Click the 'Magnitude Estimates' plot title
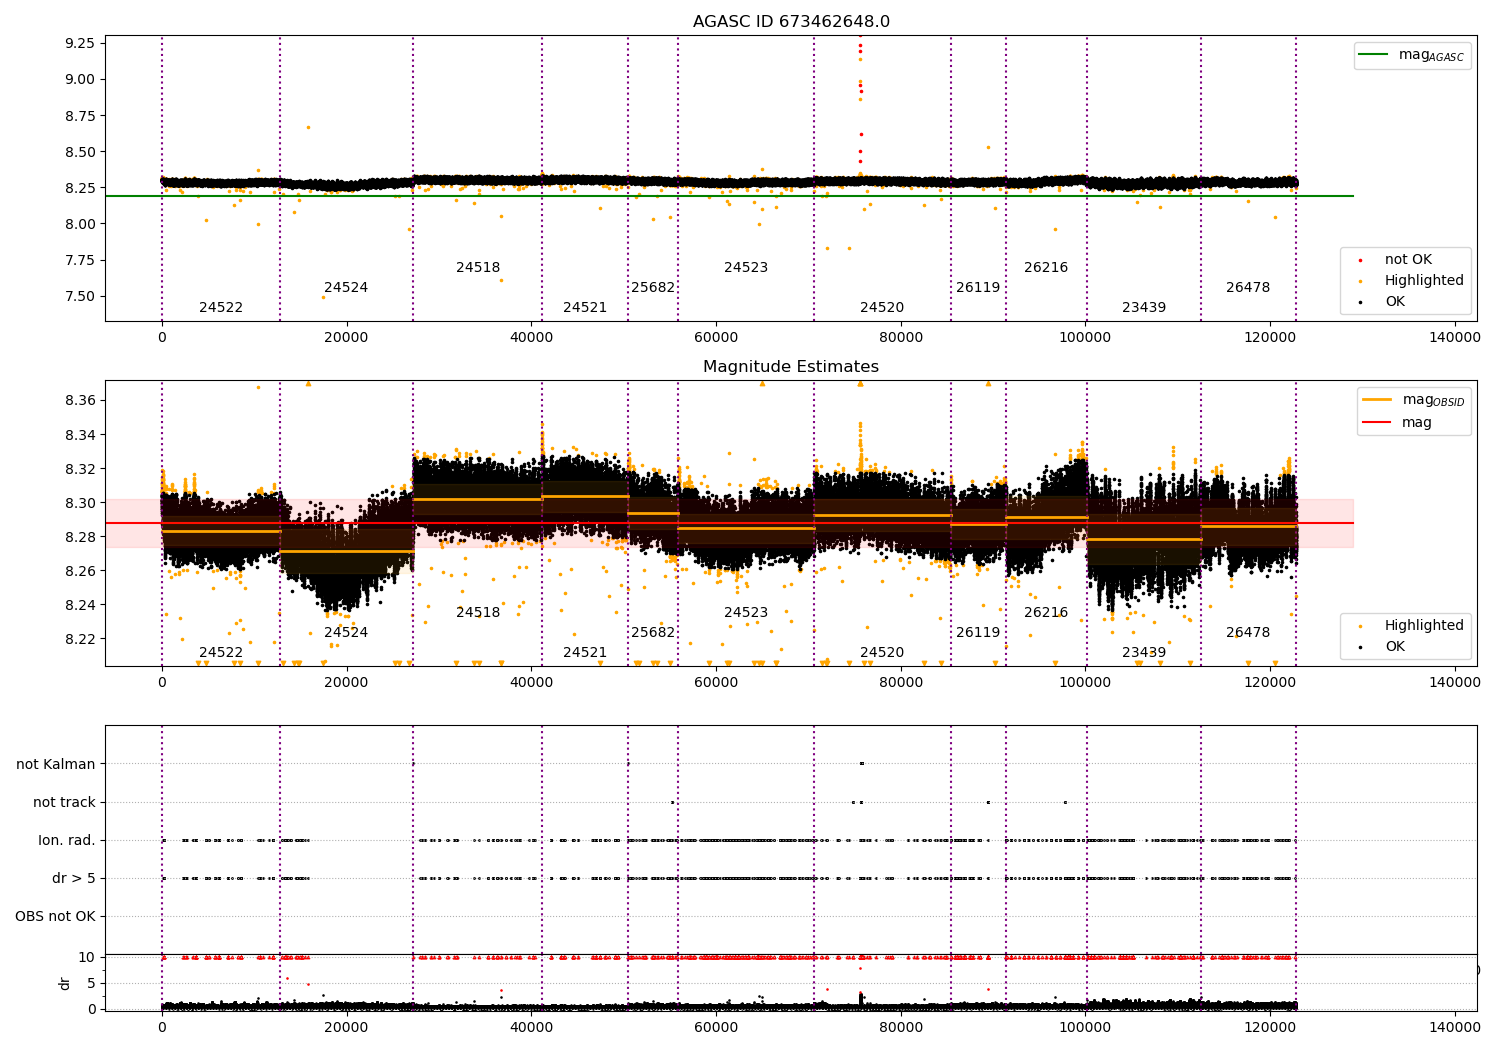This screenshot has width=1500, height=1050. [791, 367]
